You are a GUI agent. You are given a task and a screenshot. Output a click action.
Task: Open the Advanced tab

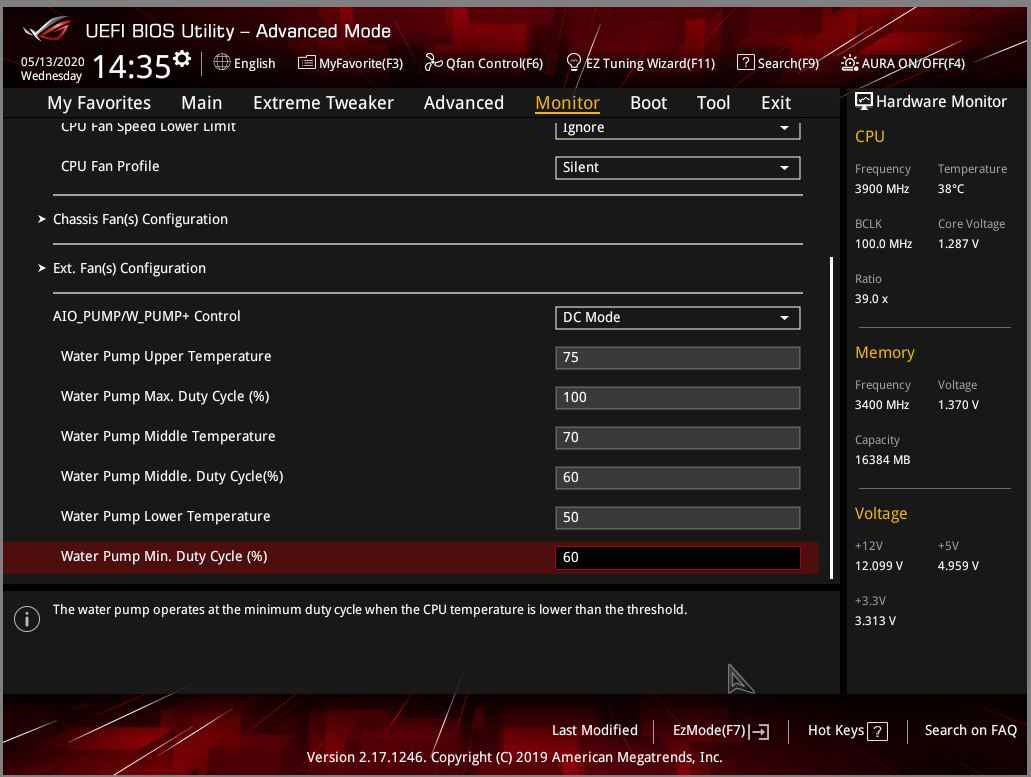pyautogui.click(x=464, y=103)
